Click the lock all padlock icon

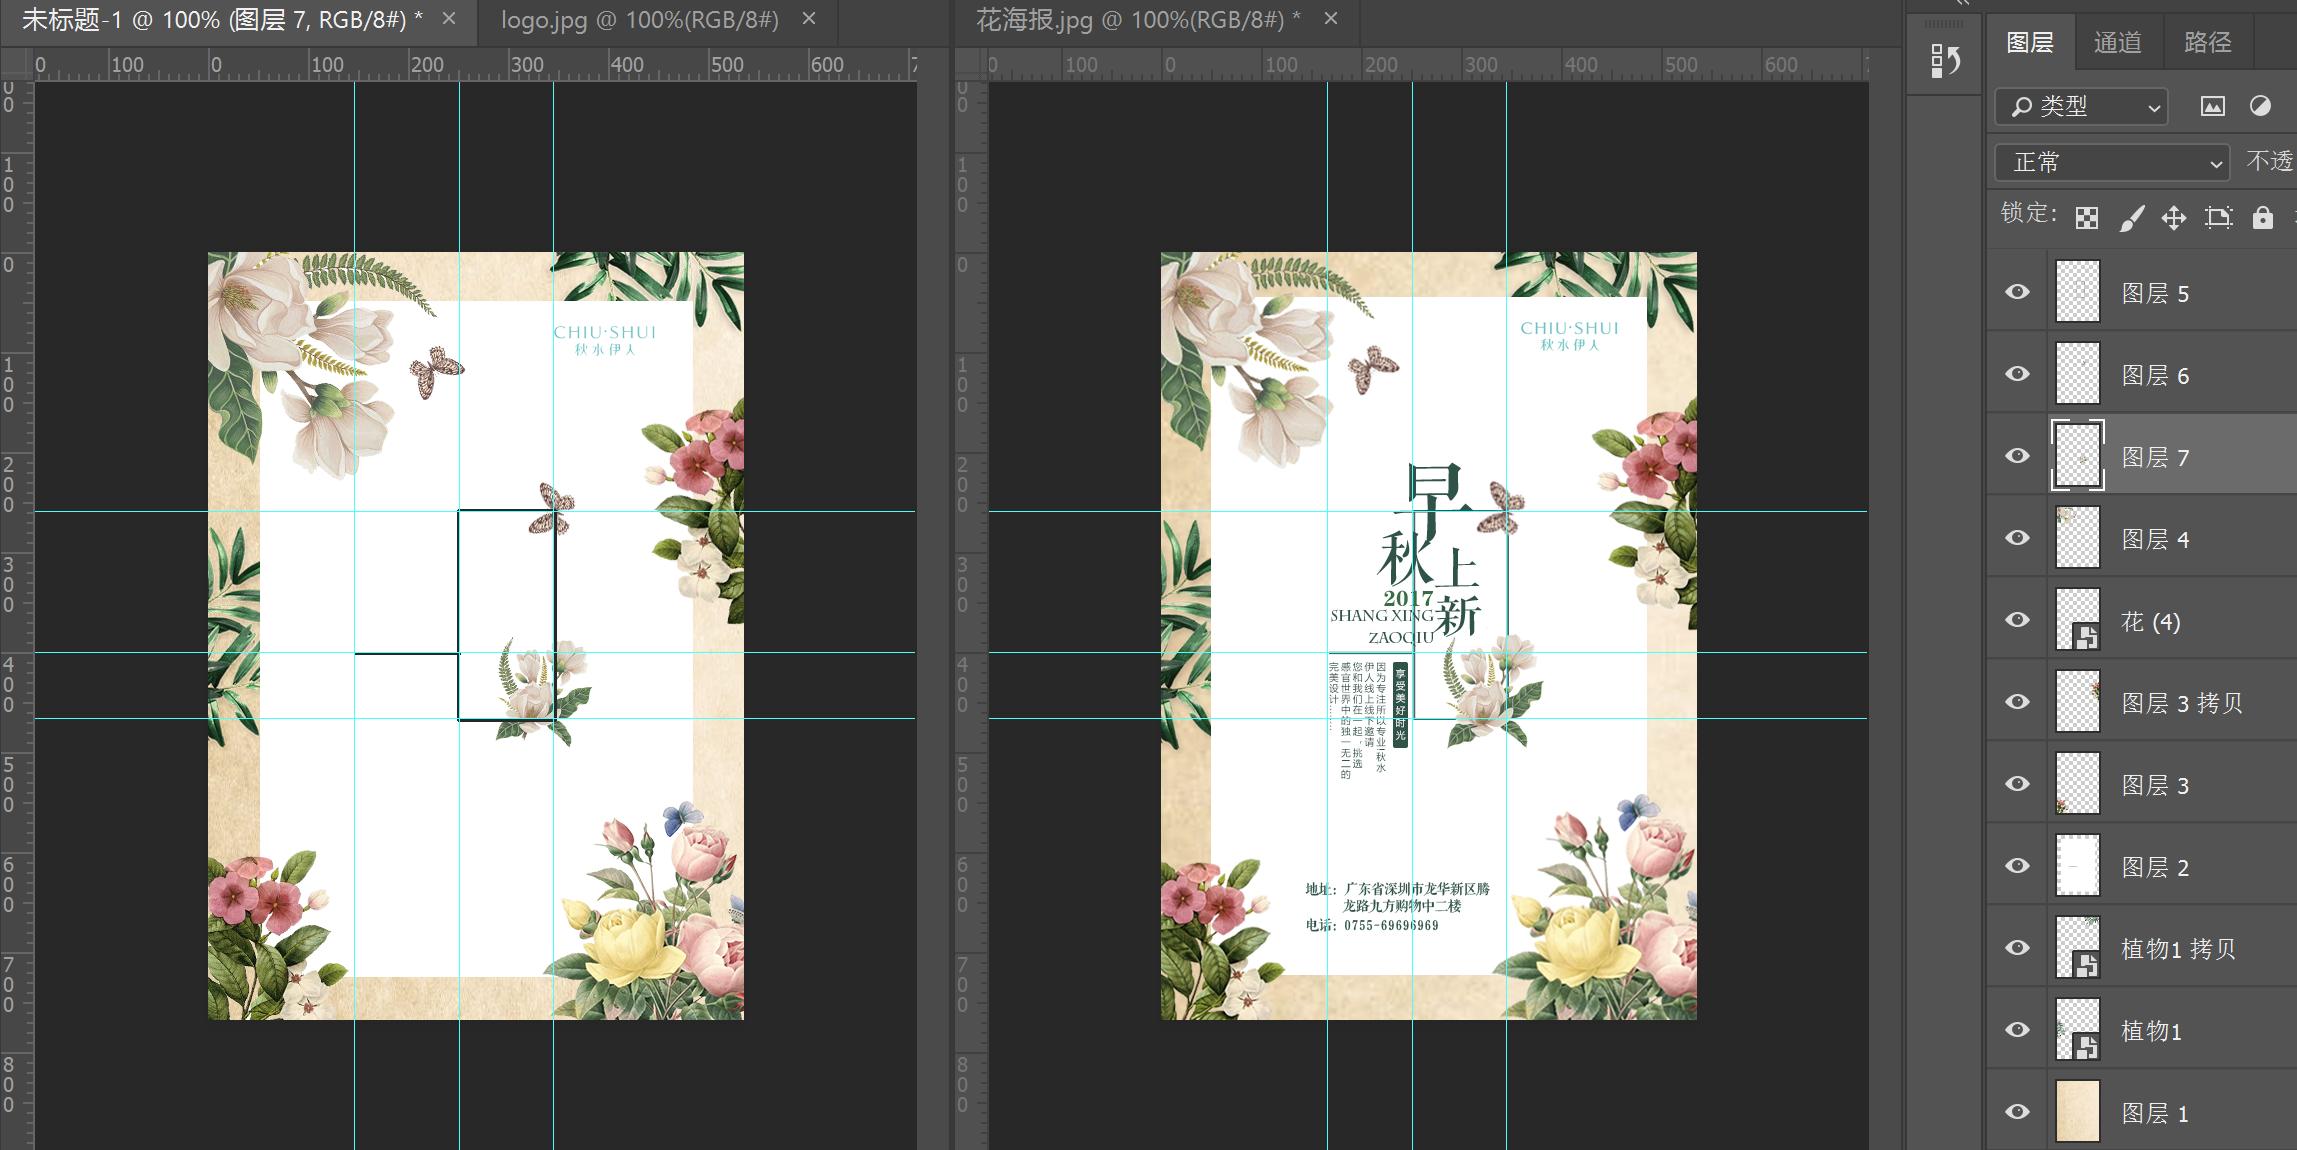(2262, 218)
